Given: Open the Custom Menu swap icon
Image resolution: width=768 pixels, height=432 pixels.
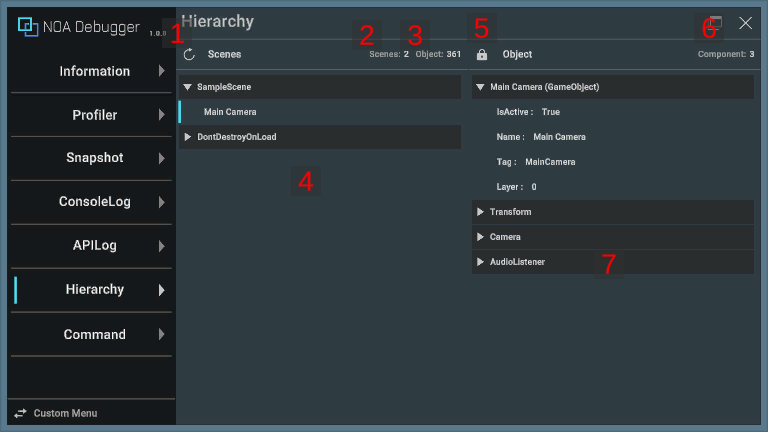Looking at the screenshot, I should pyautogui.click(x=20, y=413).
